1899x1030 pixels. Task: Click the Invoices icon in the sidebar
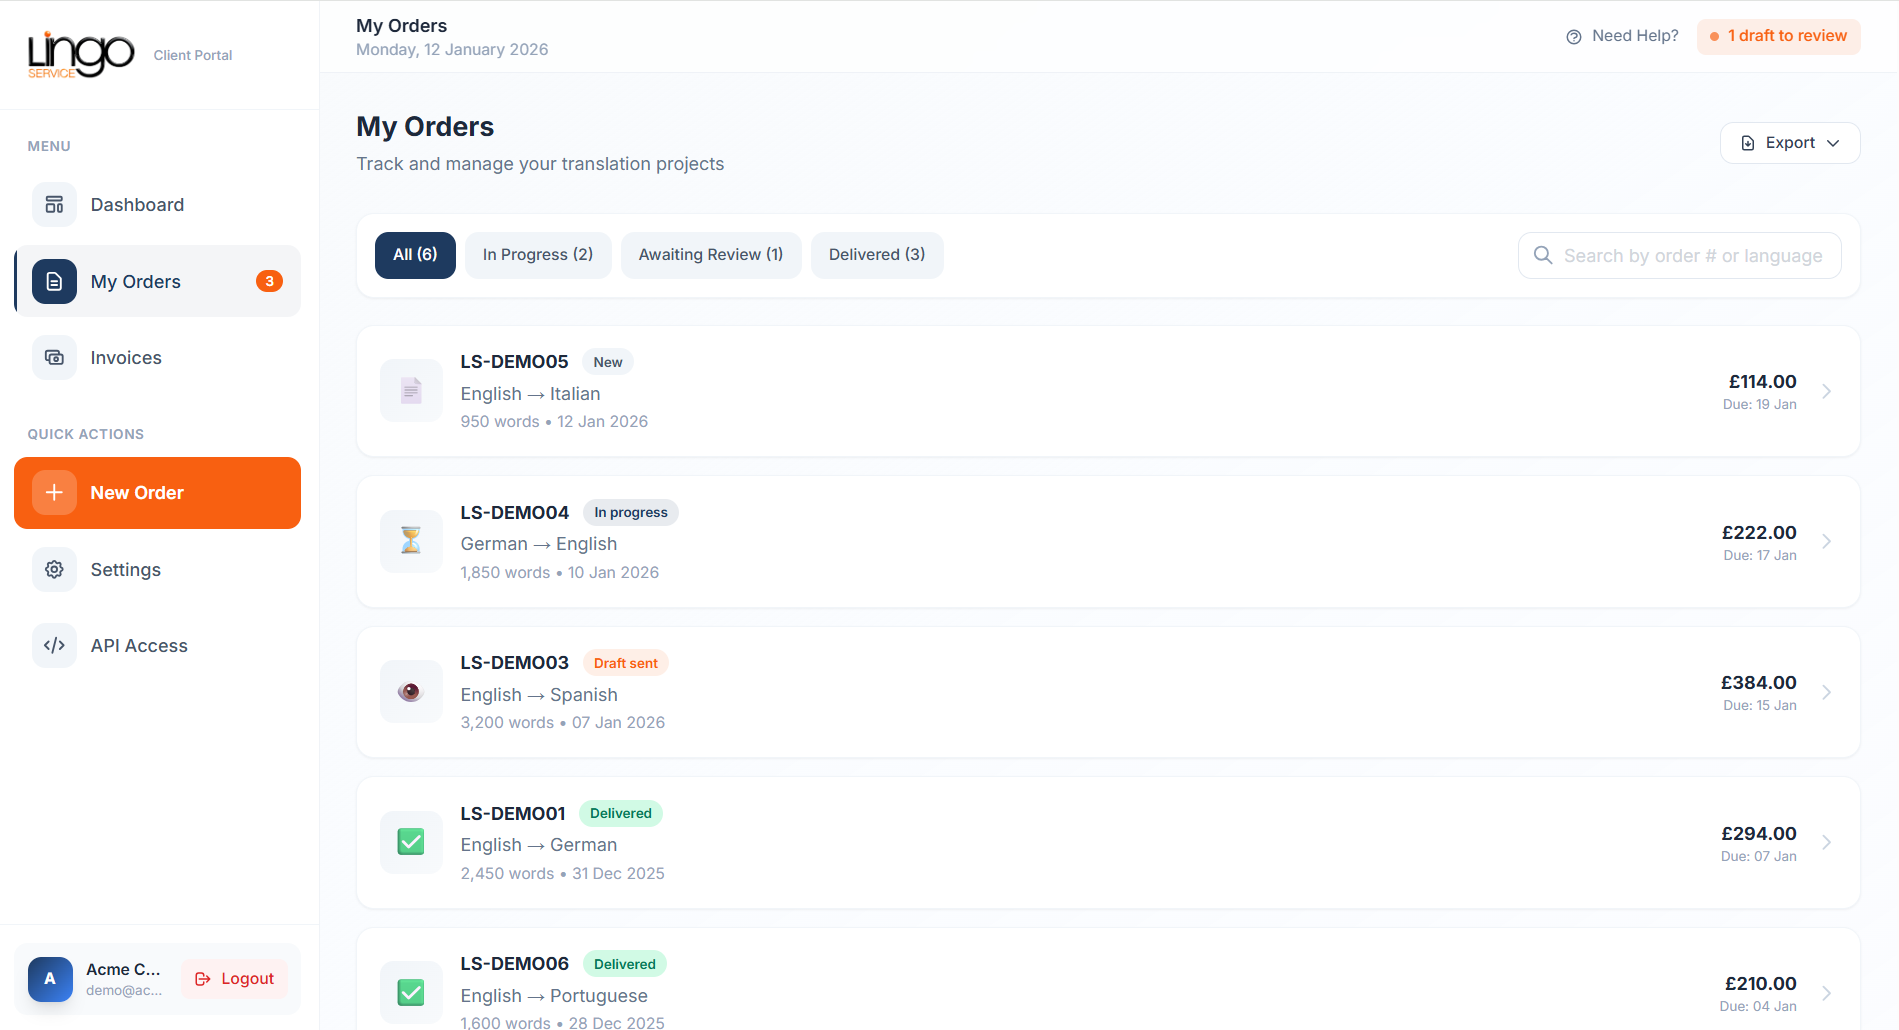tap(53, 357)
